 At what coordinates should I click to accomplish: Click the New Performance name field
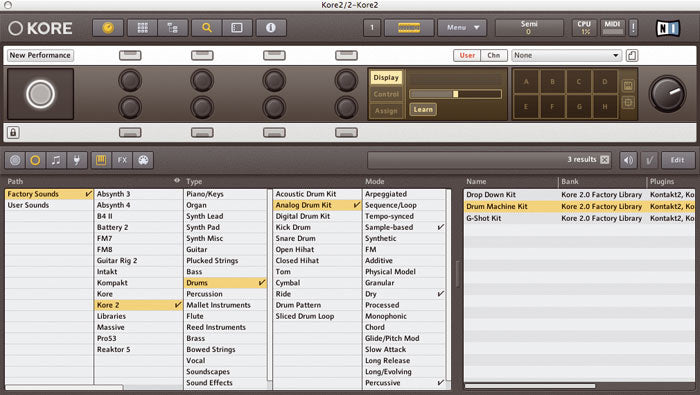(40, 55)
